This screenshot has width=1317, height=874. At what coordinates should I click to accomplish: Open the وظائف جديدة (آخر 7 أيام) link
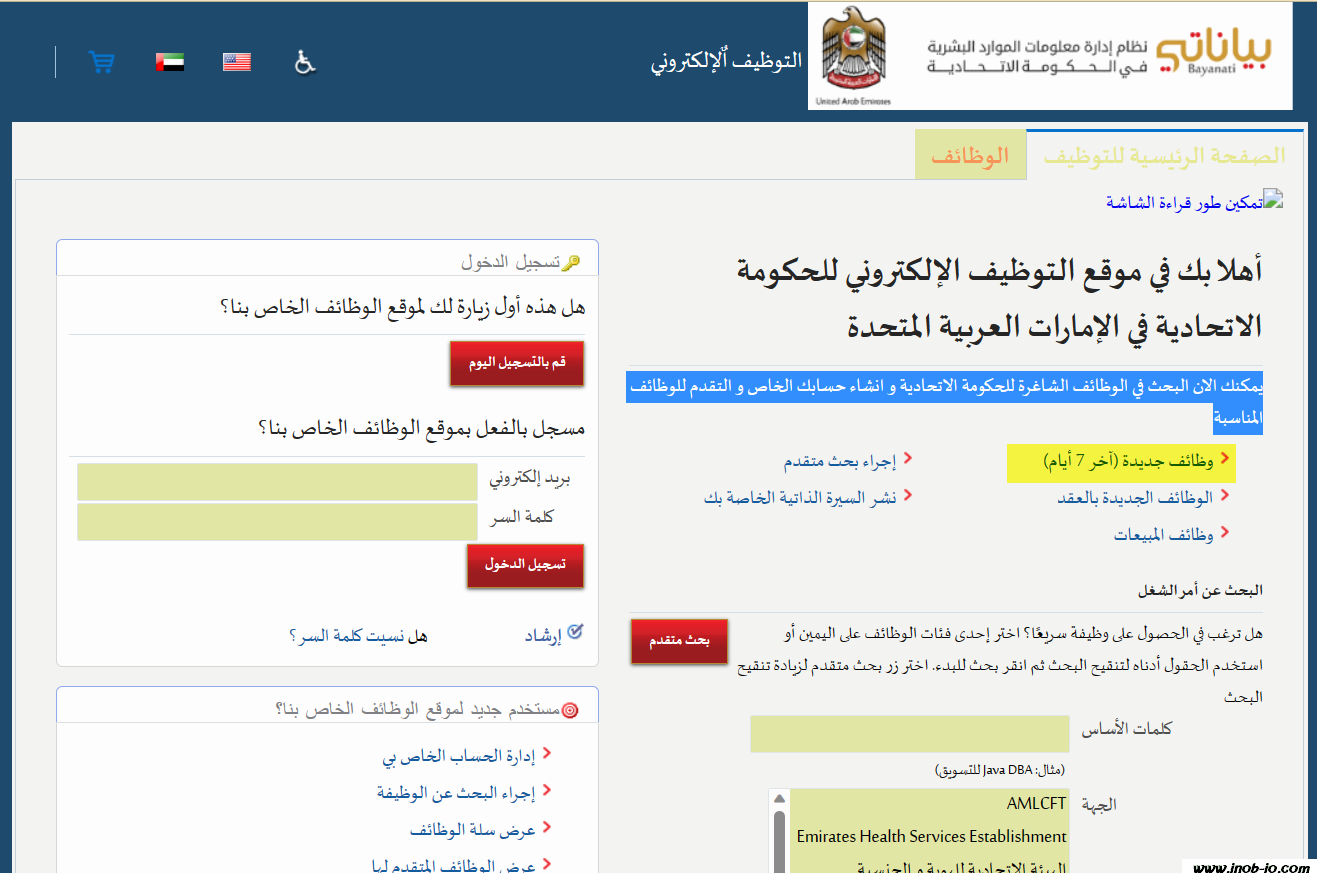coord(1128,462)
